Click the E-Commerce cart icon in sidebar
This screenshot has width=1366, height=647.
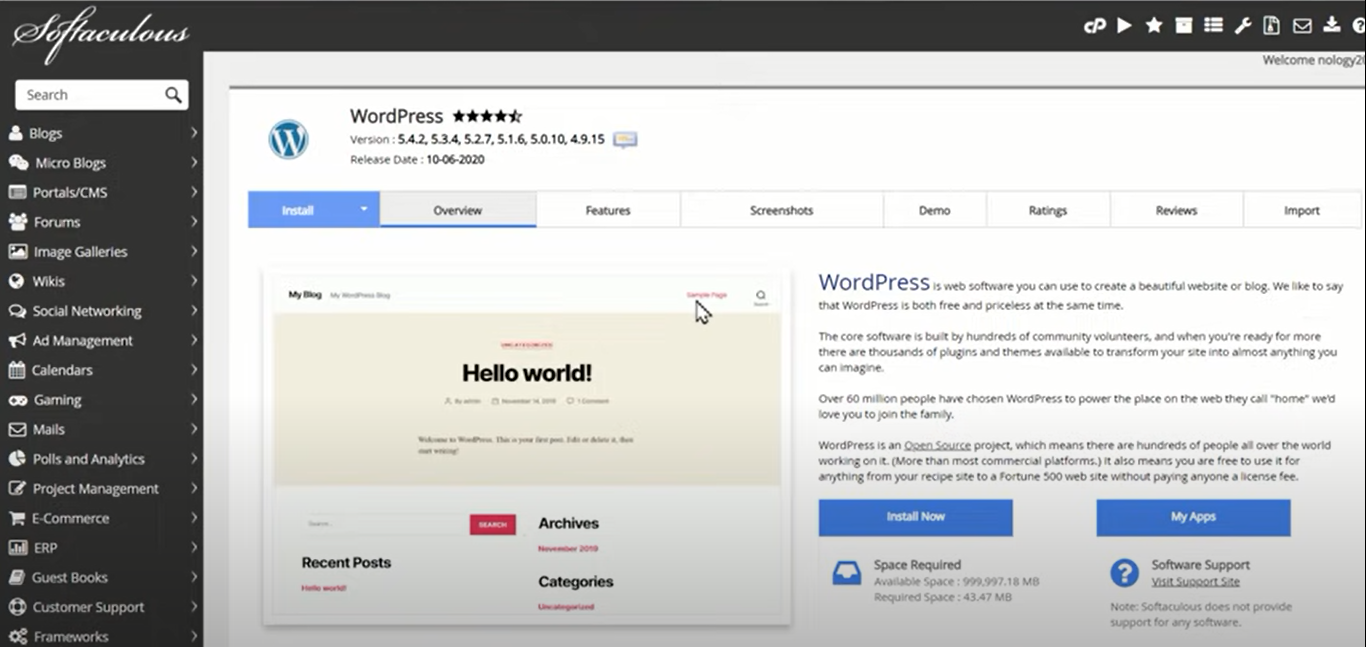tap(17, 518)
